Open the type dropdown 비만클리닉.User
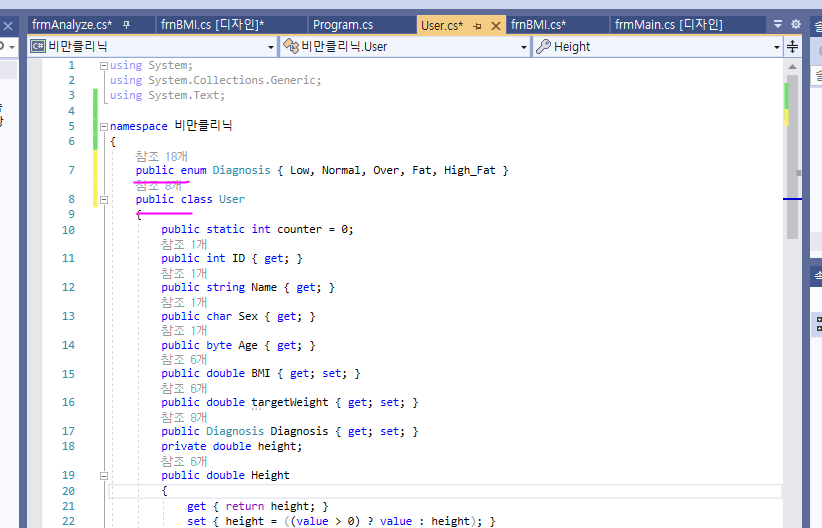 click(x=405, y=47)
